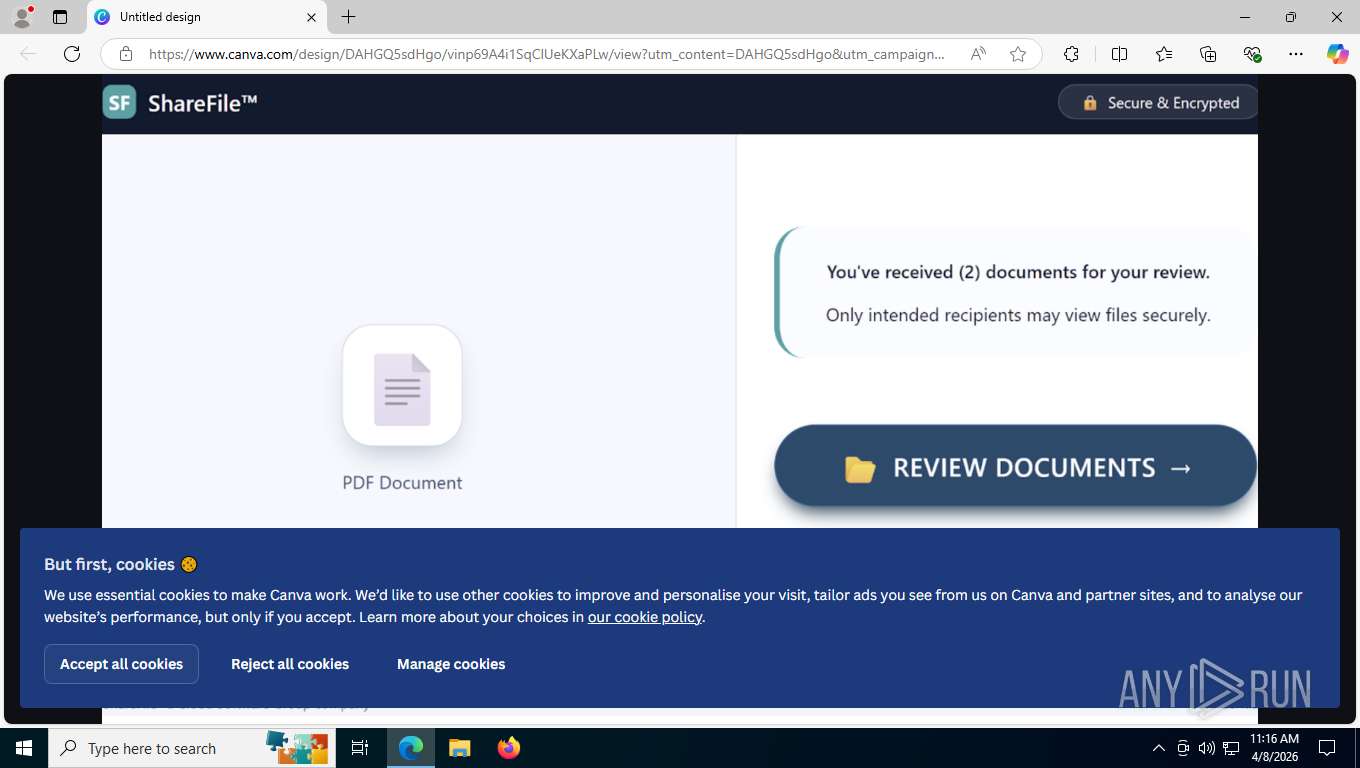Show hidden system tray icons
Image resolution: width=1360 pixels, height=768 pixels.
1159,748
